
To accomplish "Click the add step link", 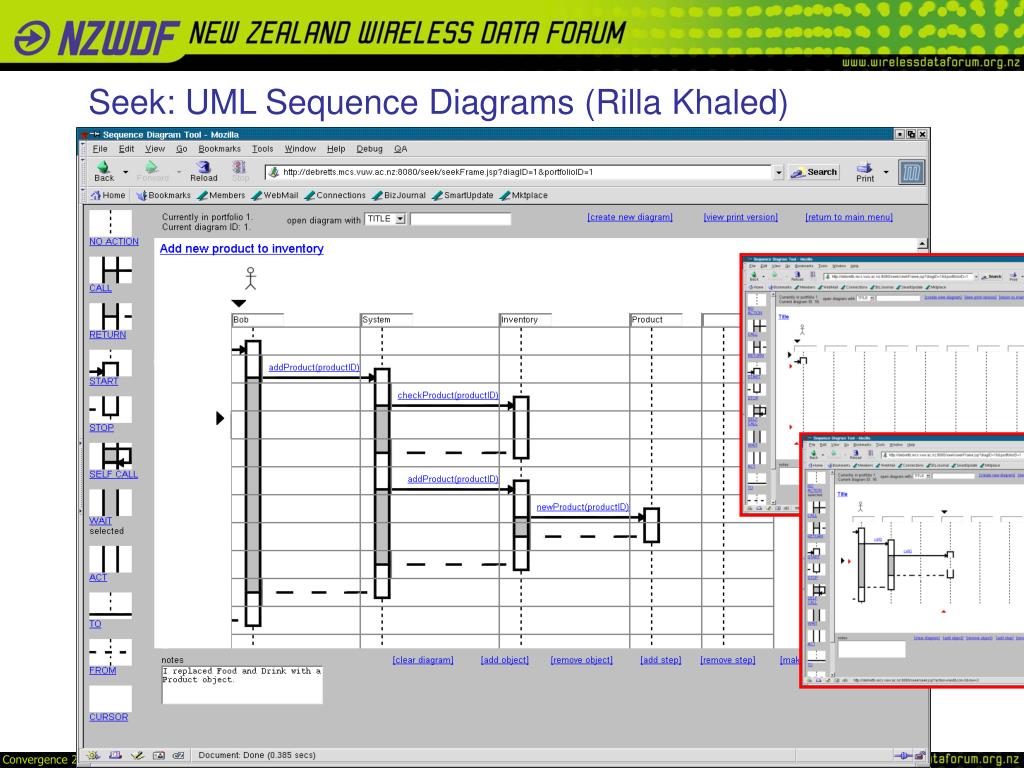I will (661, 660).
